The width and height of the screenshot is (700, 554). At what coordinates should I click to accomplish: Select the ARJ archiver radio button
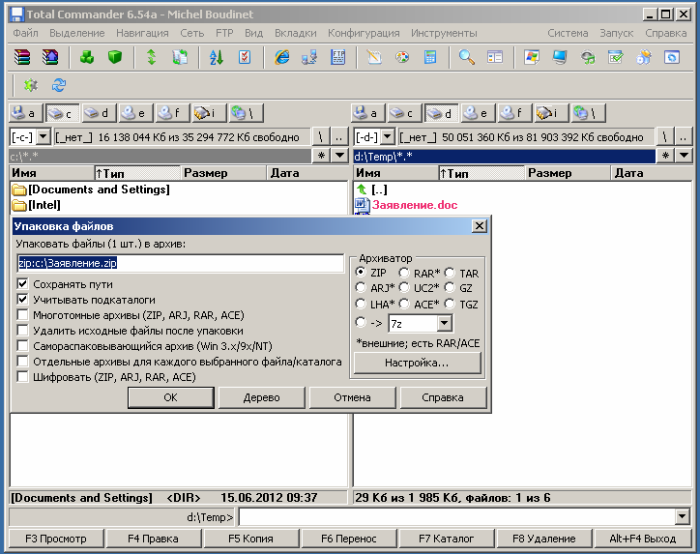point(360,288)
